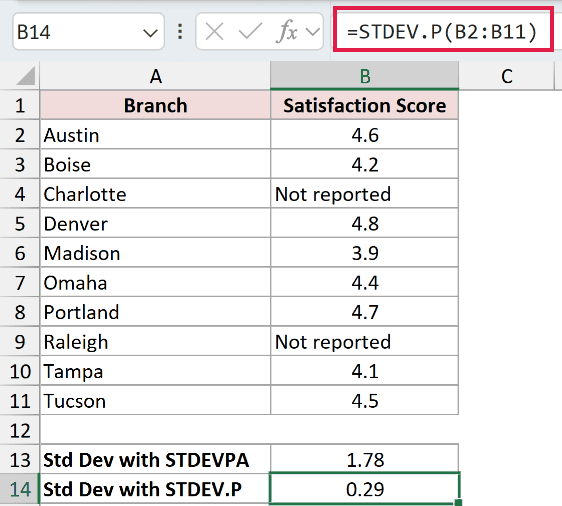Select the Tampa cell
Image resolution: width=562 pixels, height=506 pixels.
click(155, 371)
